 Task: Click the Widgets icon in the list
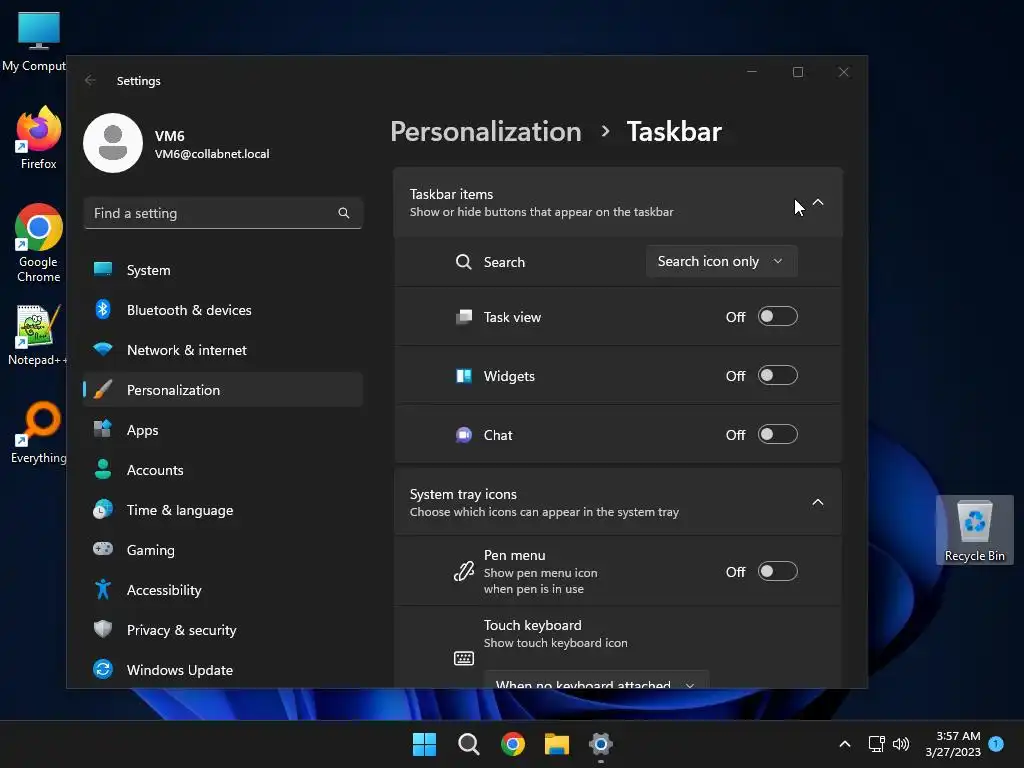coord(464,376)
